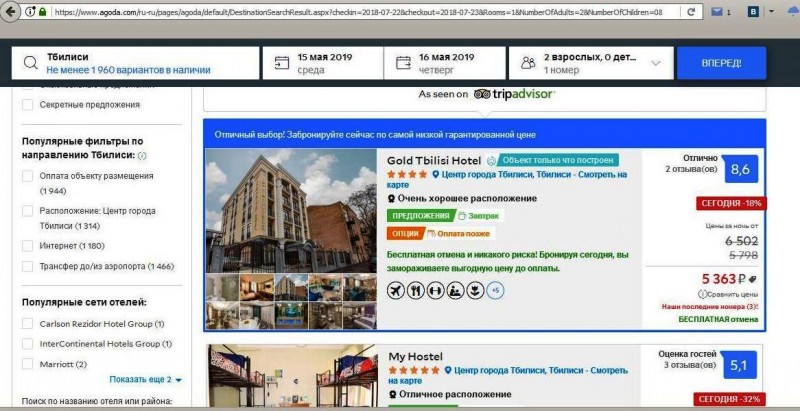Open the mail envelope toolbar icon
Viewport: 800px width, 411px height.
pyautogui.click(x=717, y=11)
